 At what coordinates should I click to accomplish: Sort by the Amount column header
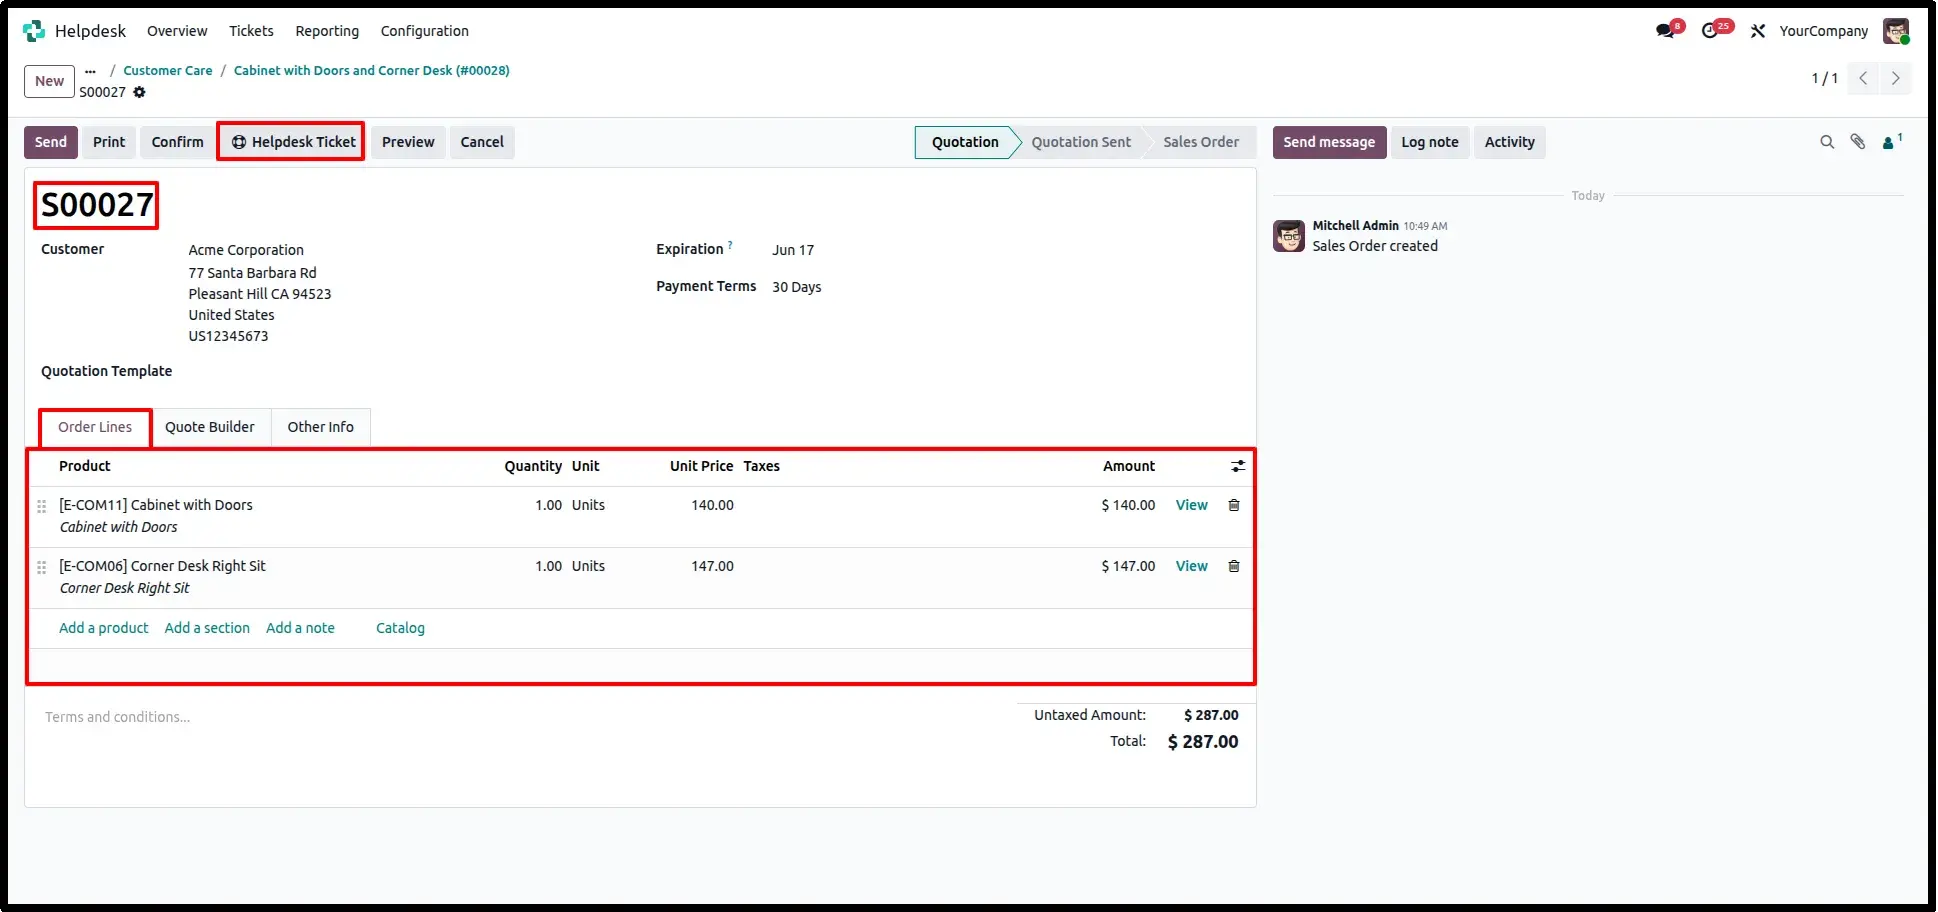[x=1129, y=466]
